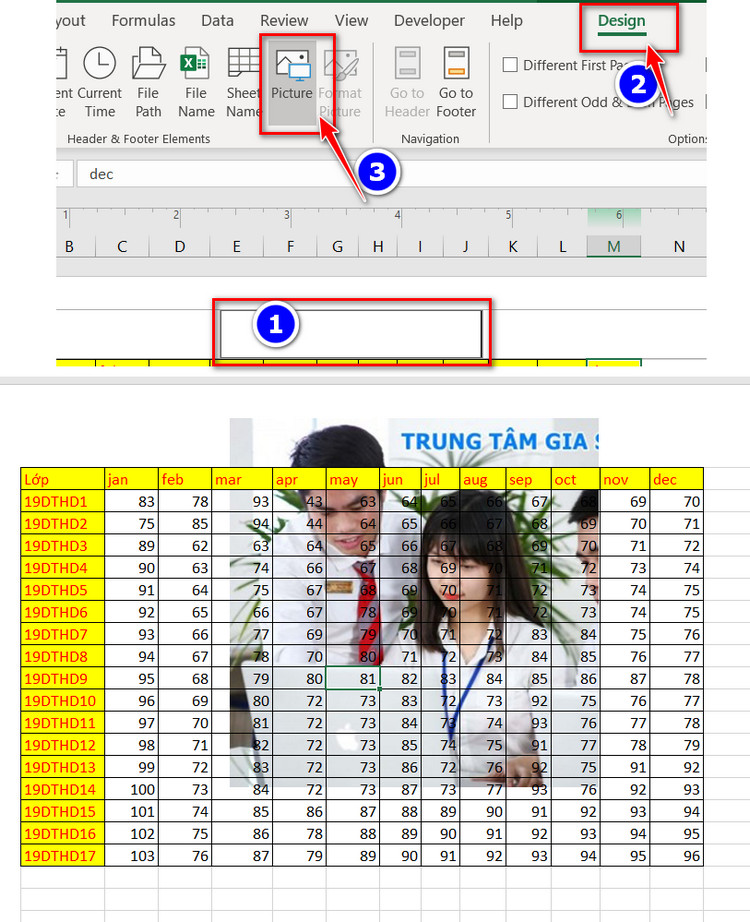Click the Picture header element button
Viewport: 750px width, 922px height.
point(292,82)
